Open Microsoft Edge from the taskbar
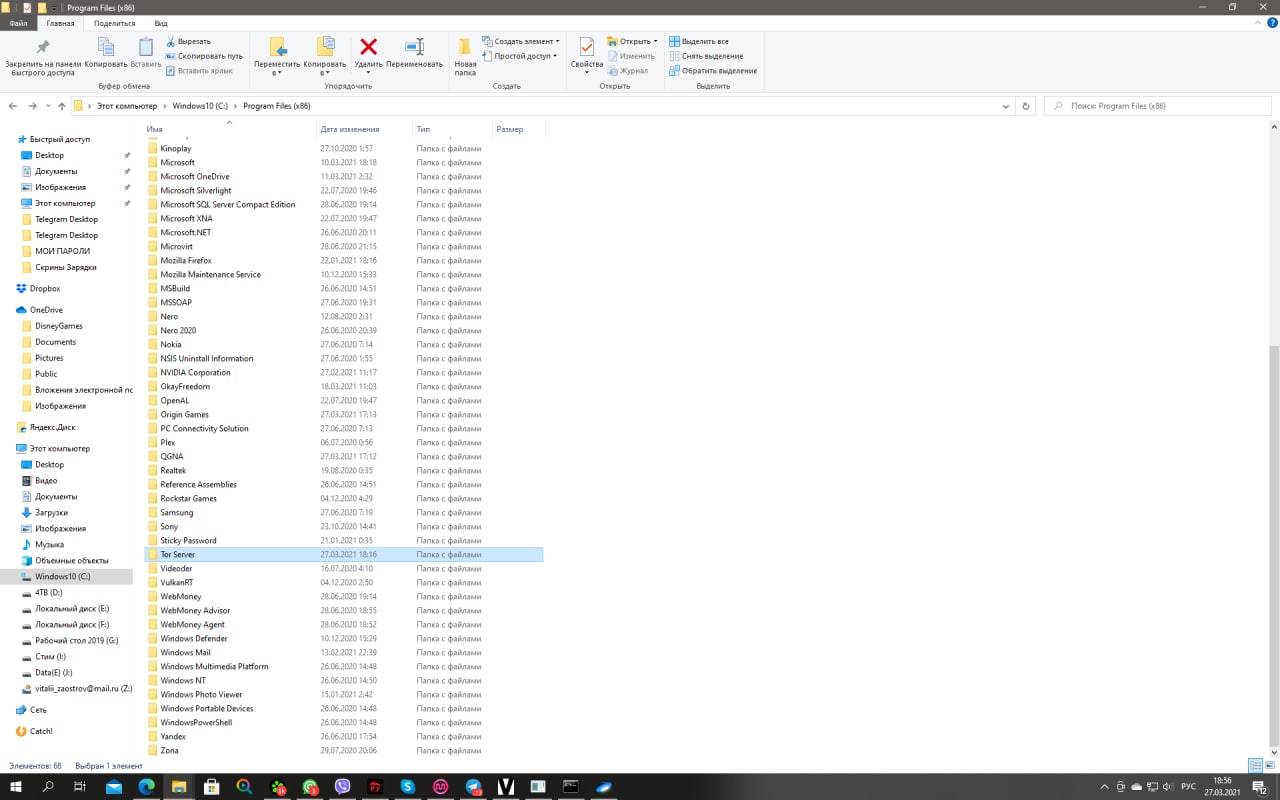The height and width of the screenshot is (800, 1280). [146, 787]
